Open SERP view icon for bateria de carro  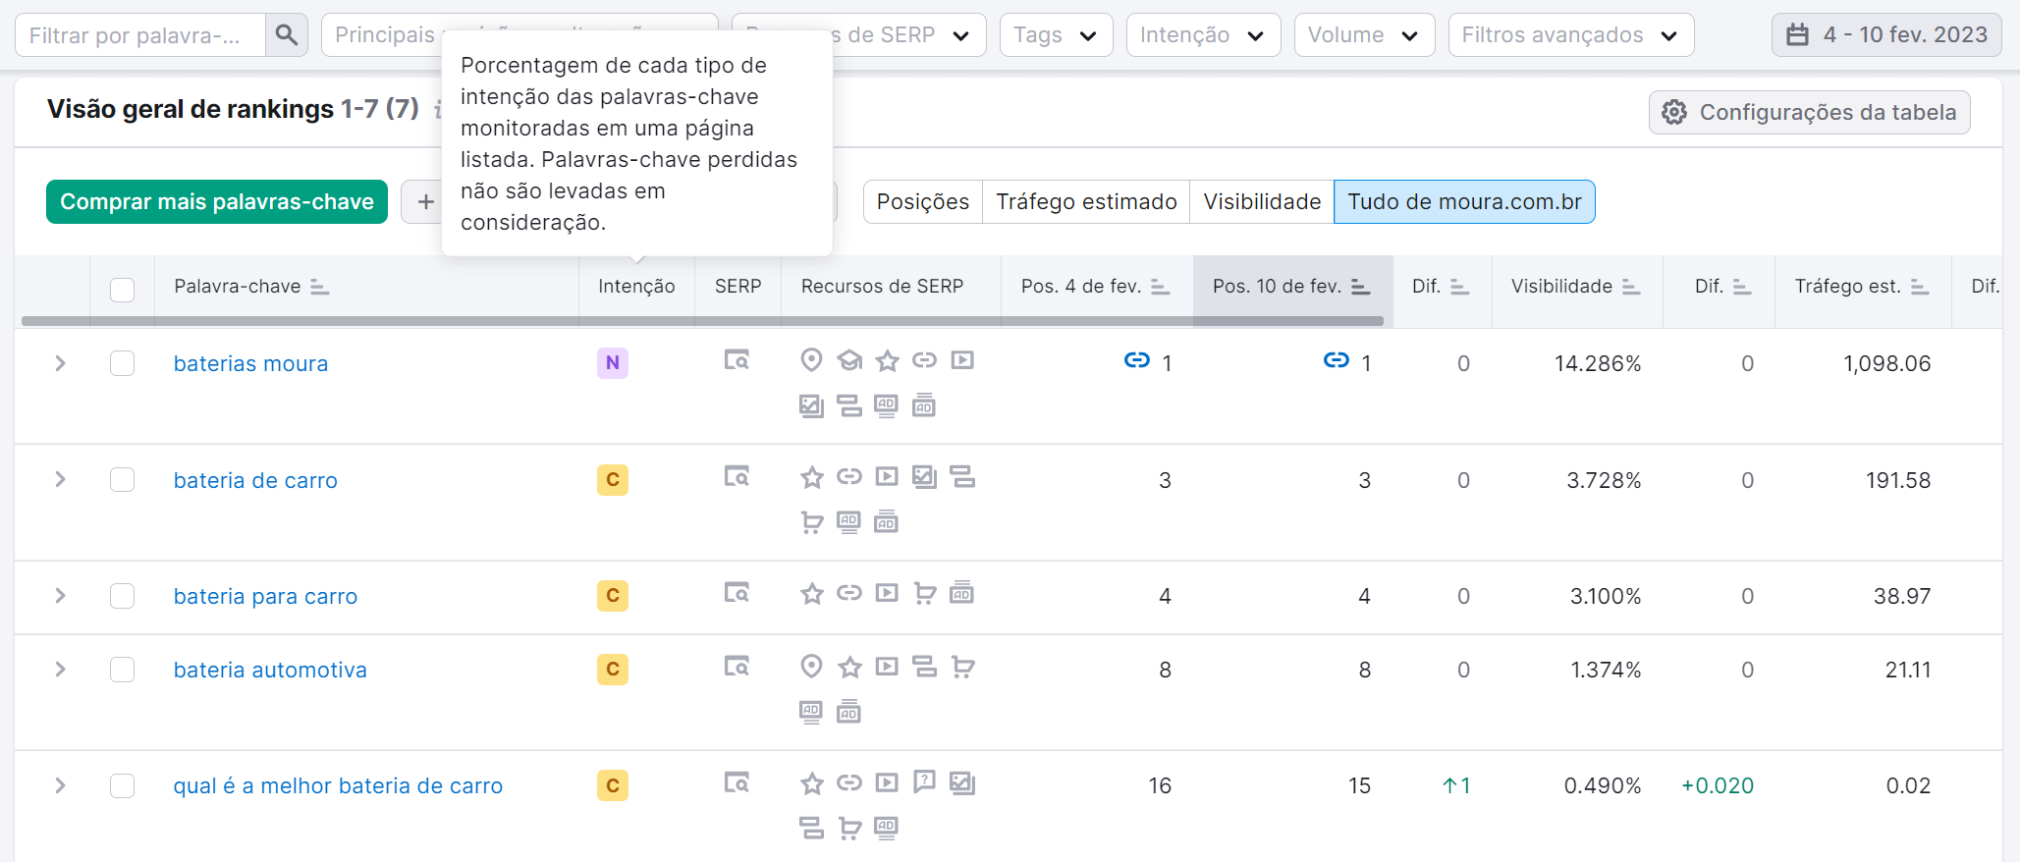tap(737, 476)
